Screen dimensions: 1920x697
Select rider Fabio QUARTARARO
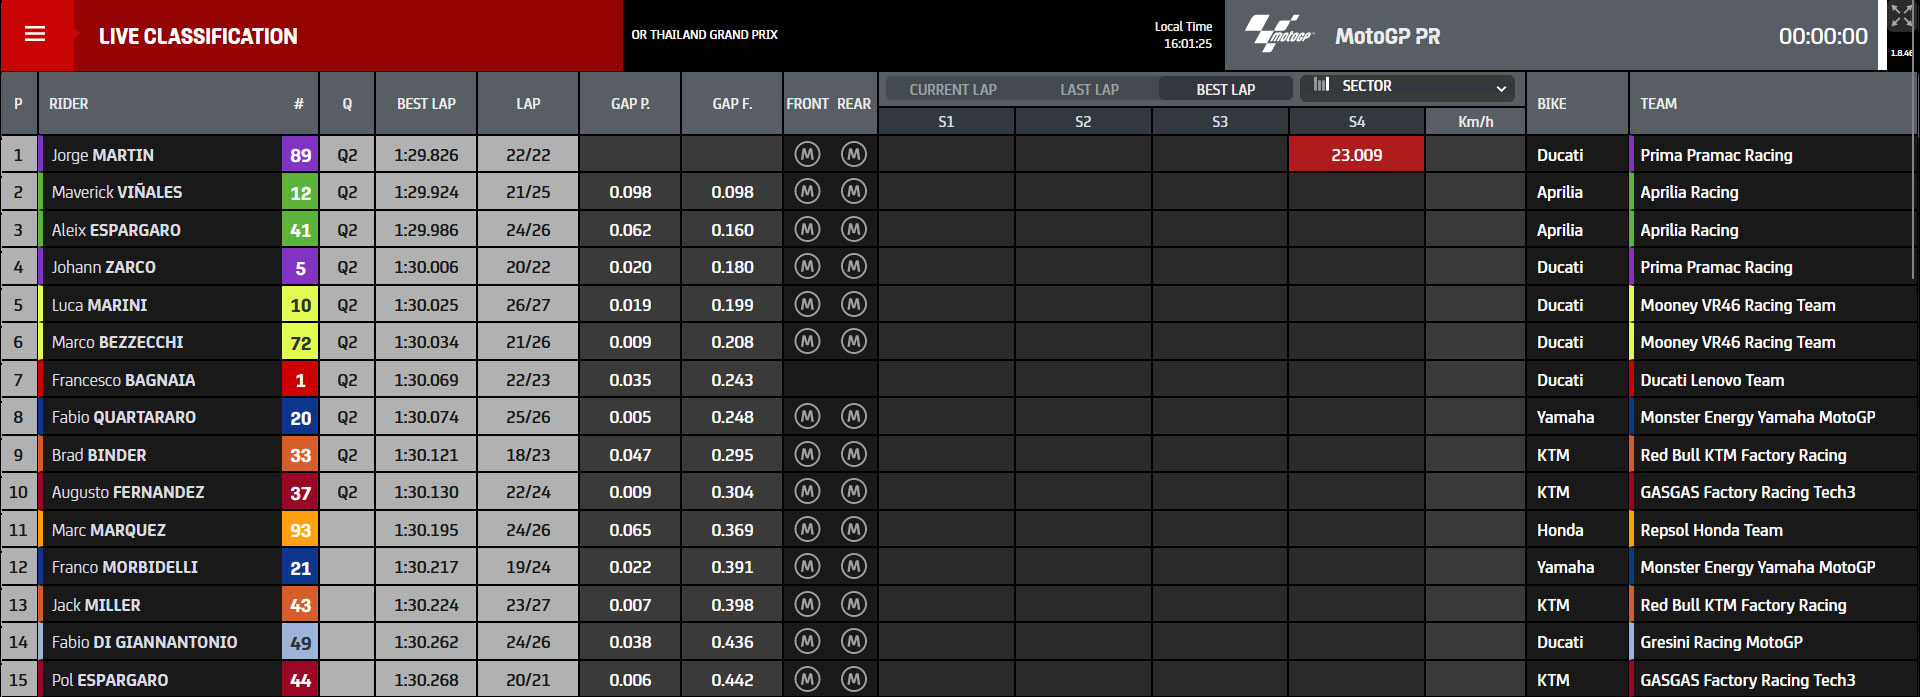coord(124,417)
